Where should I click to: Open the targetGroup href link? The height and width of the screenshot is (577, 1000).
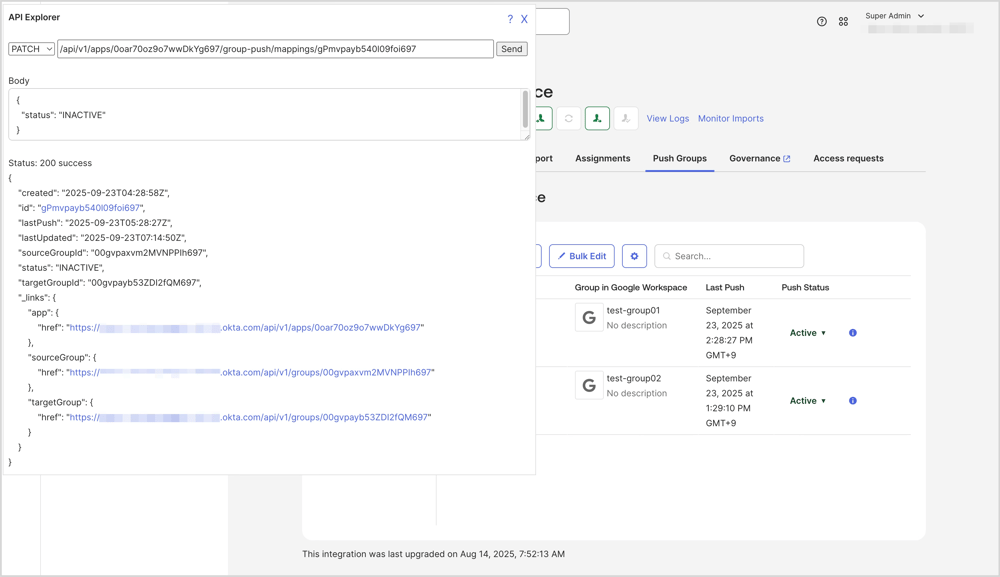pyautogui.click(x=249, y=418)
